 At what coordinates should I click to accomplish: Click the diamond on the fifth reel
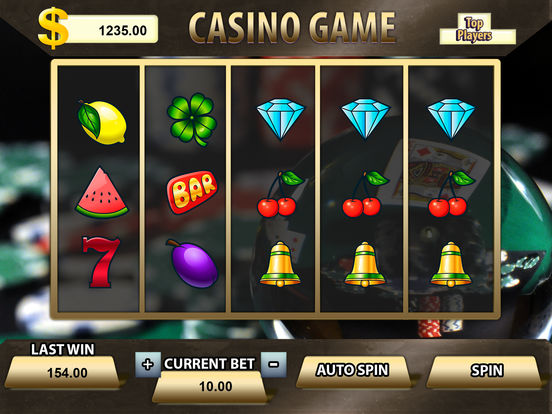pos(451,119)
